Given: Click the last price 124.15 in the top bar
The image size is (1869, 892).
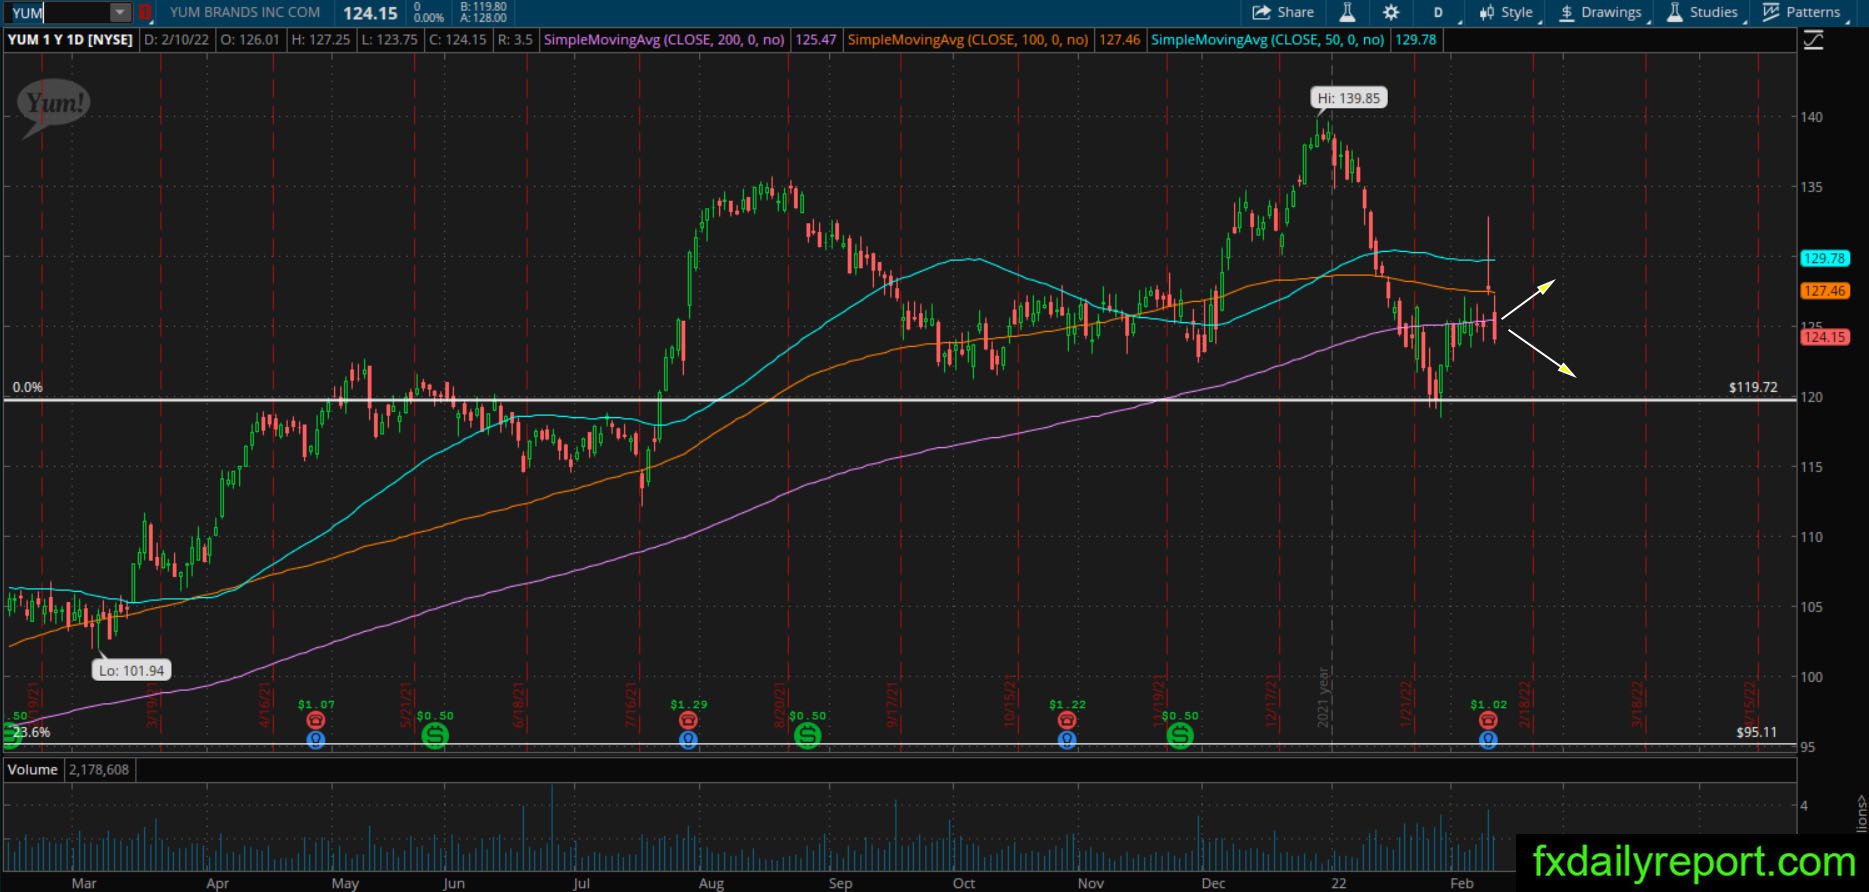Looking at the screenshot, I should point(370,13).
